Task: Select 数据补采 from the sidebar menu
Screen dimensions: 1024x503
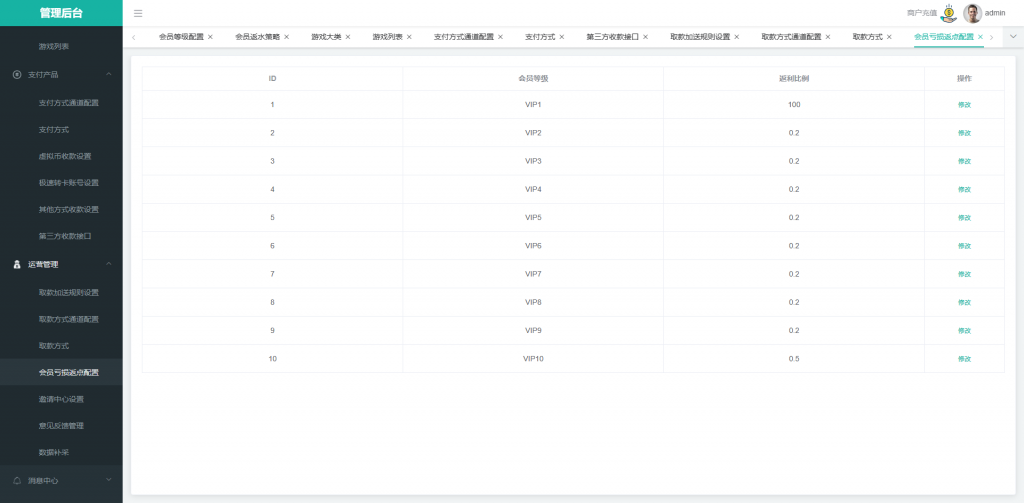Action: (x=54, y=452)
